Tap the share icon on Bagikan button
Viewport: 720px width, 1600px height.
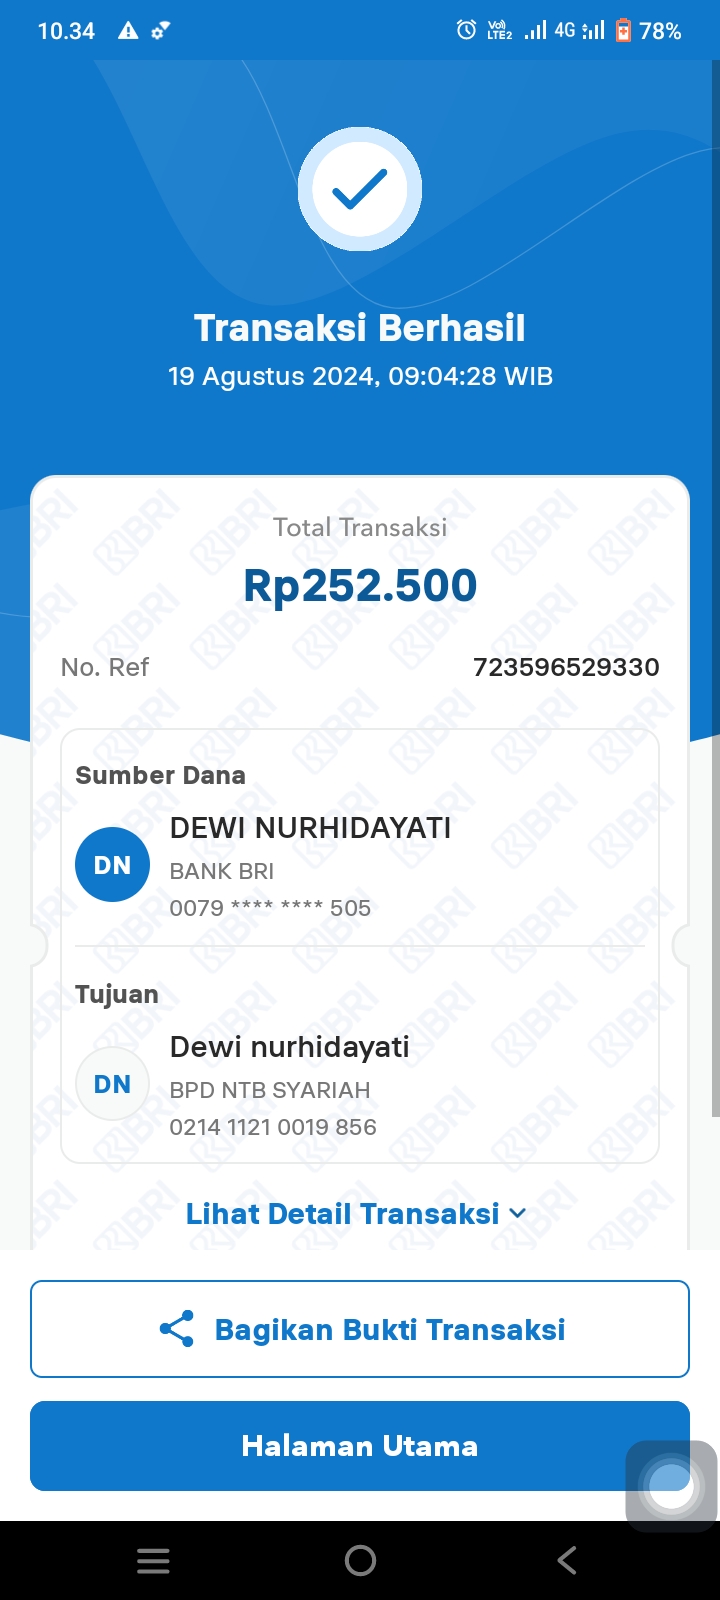pos(177,1329)
